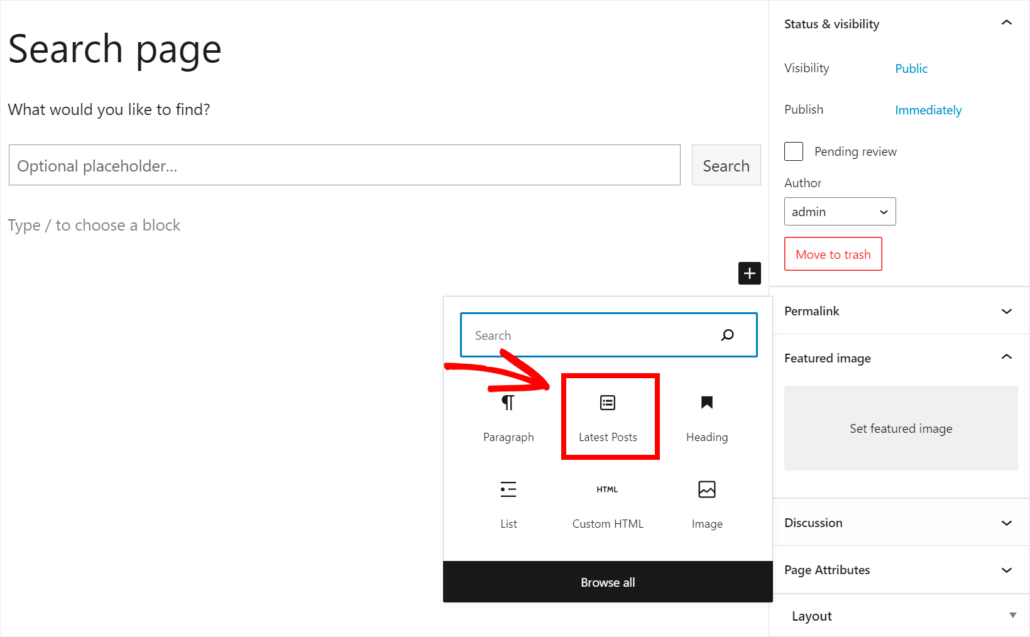1030x637 pixels.
Task: Click the Browse all button
Action: click(x=607, y=581)
